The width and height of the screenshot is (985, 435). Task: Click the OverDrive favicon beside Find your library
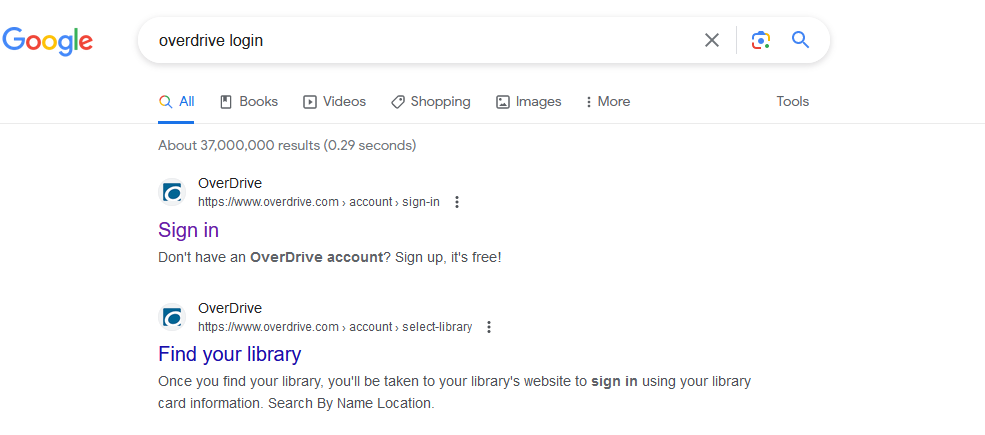(173, 317)
